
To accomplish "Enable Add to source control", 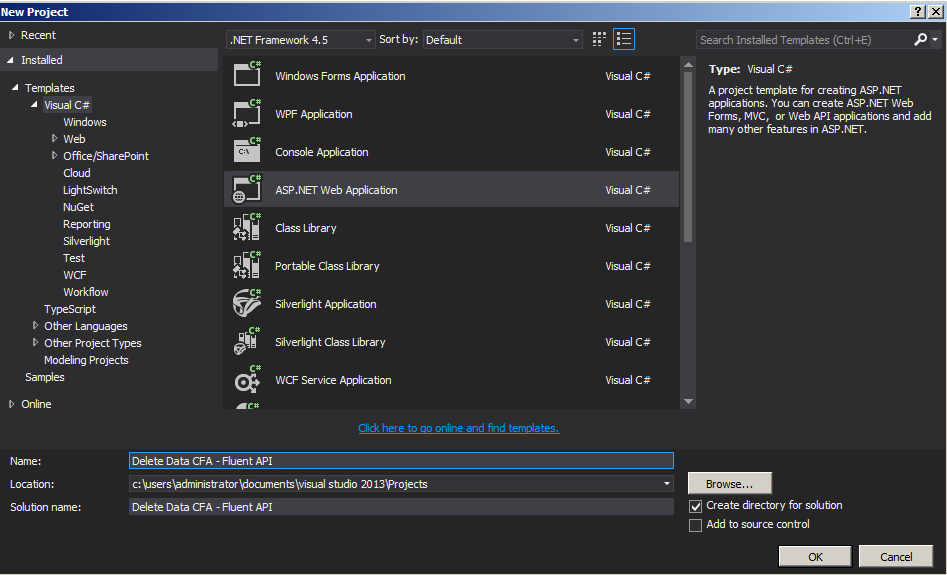I will point(696,525).
